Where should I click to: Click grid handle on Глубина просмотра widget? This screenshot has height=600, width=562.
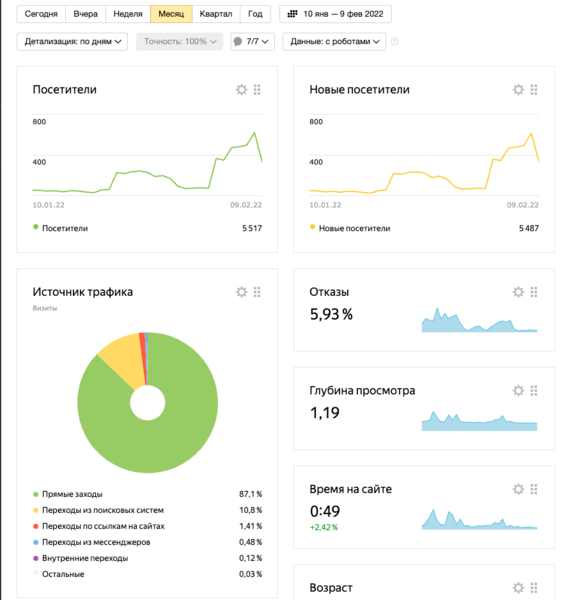pos(534,391)
